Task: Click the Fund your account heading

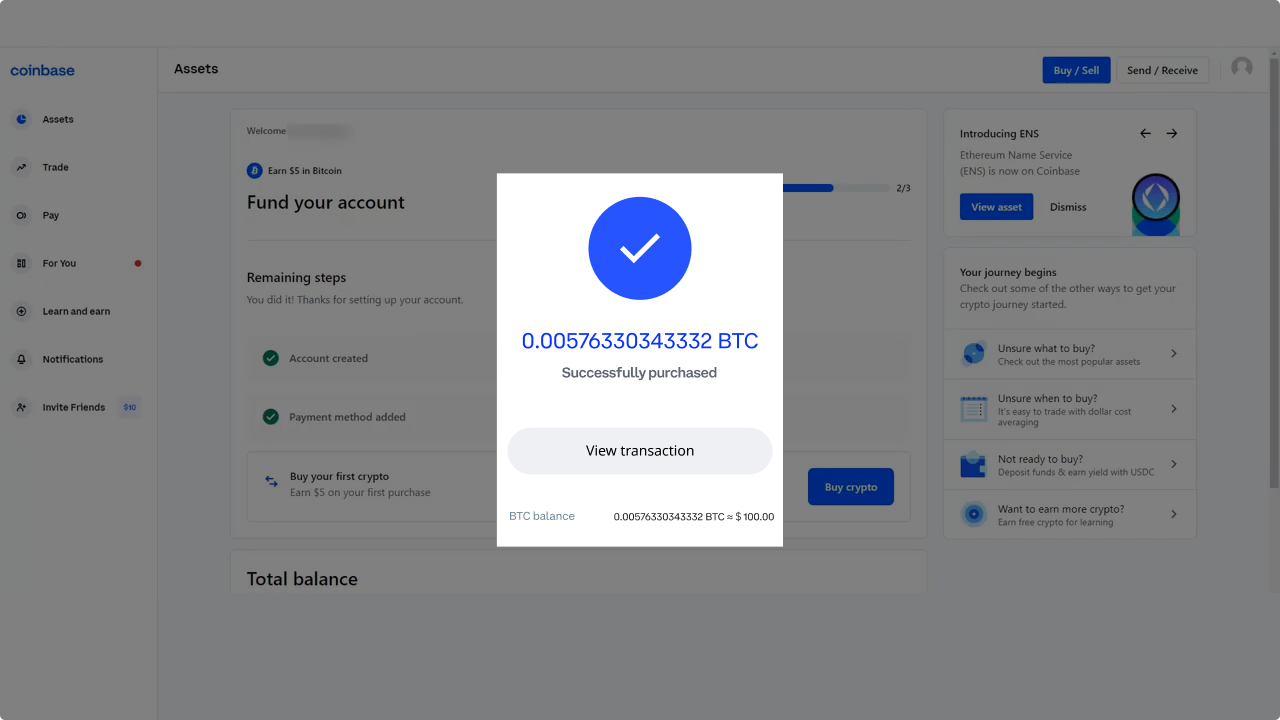Action: point(326,202)
